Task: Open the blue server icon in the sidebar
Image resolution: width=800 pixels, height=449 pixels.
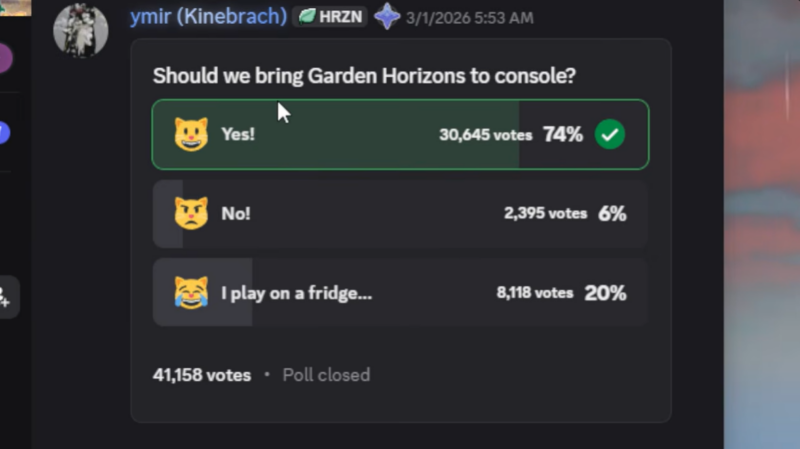Action: coord(4,132)
